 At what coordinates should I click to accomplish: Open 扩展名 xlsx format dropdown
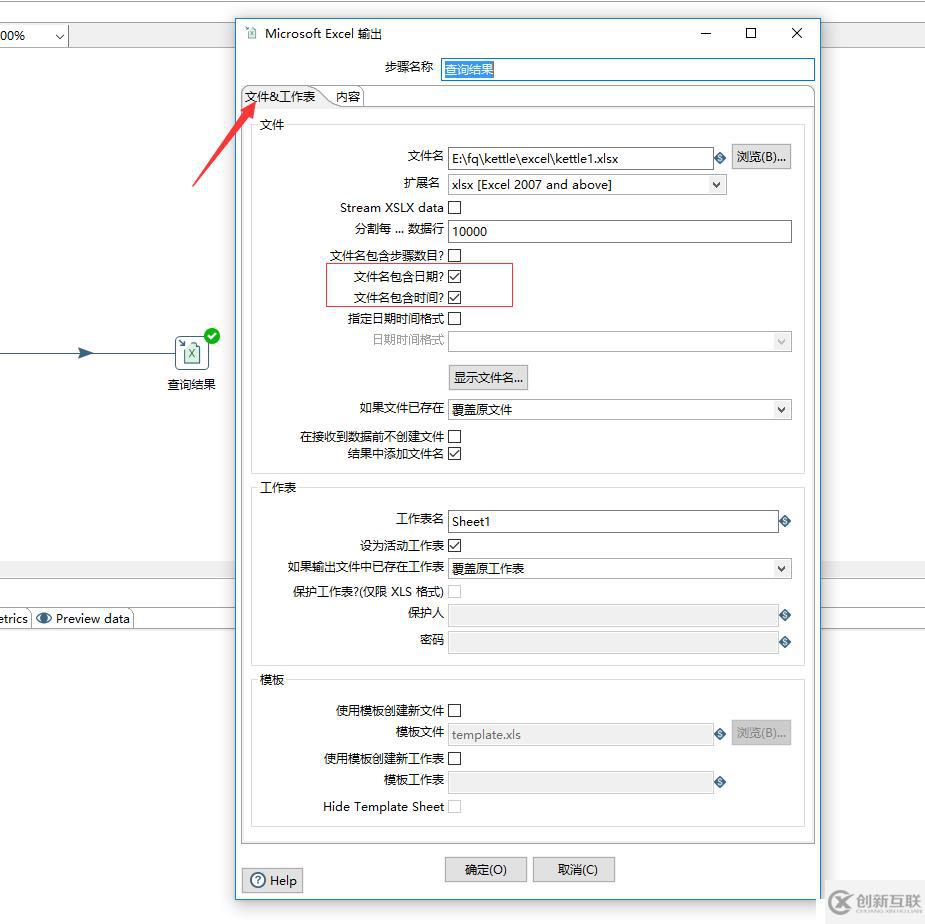(x=587, y=185)
